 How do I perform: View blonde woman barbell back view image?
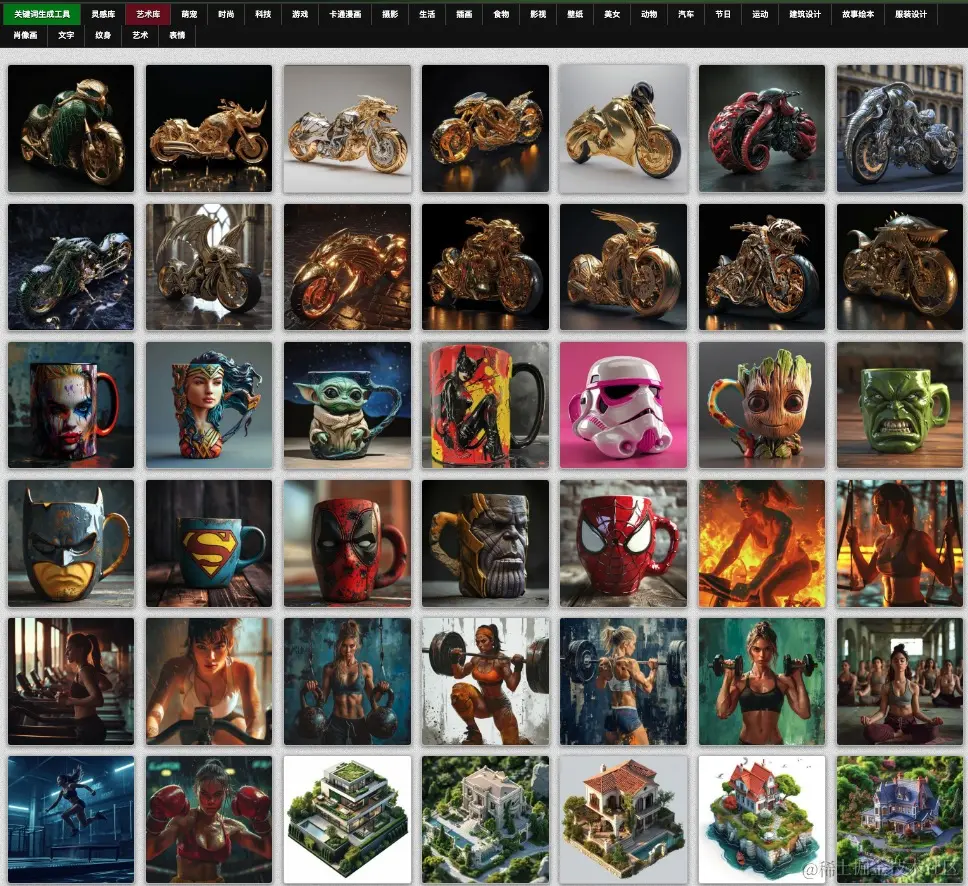pyautogui.click(x=624, y=682)
